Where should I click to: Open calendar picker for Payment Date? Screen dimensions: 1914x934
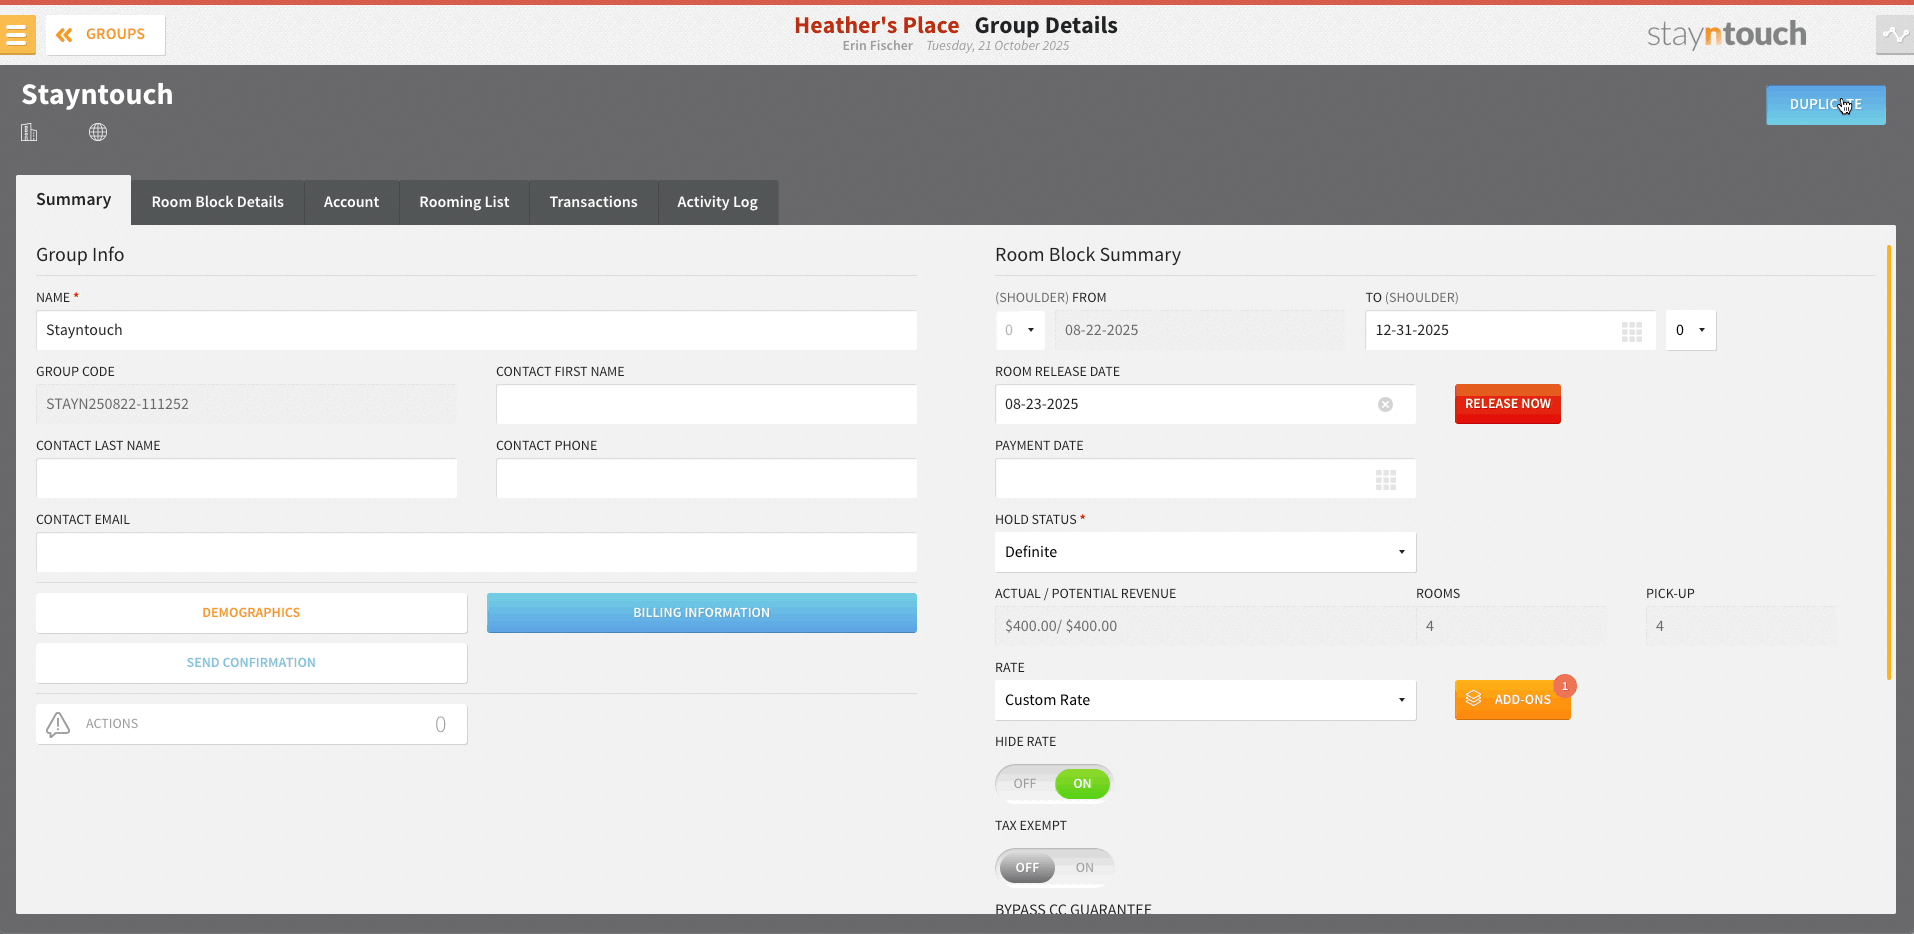(1385, 480)
